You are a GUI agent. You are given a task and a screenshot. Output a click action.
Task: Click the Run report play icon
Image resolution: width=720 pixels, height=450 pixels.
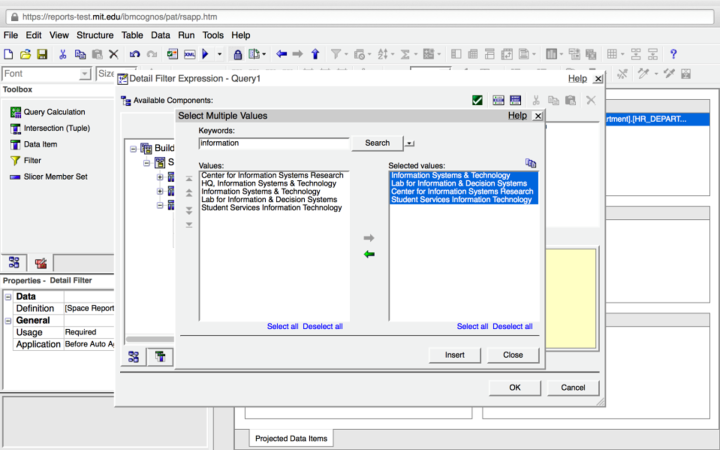[205, 54]
